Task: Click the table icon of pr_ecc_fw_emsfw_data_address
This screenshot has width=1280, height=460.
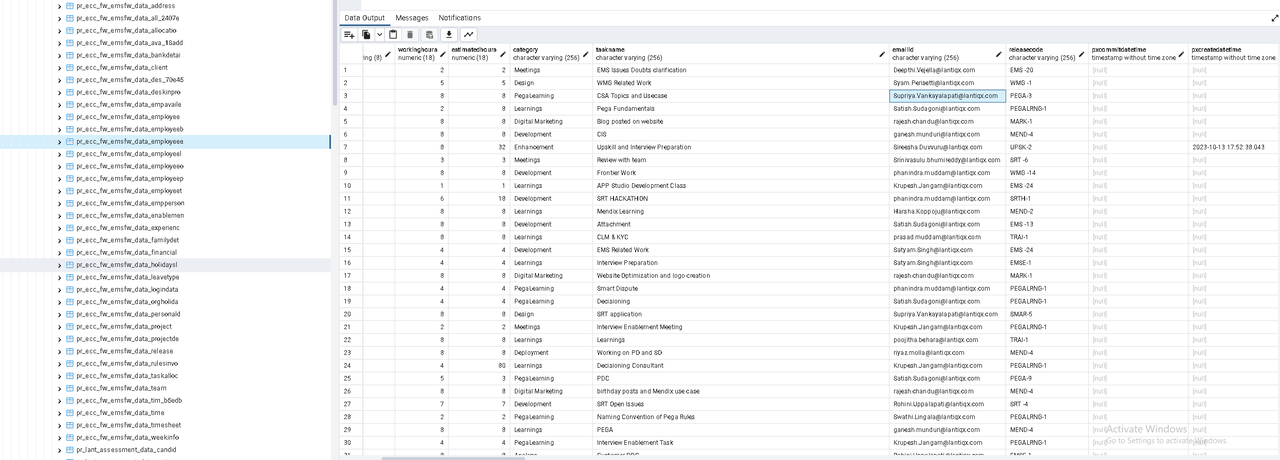Action: [x=69, y=6]
